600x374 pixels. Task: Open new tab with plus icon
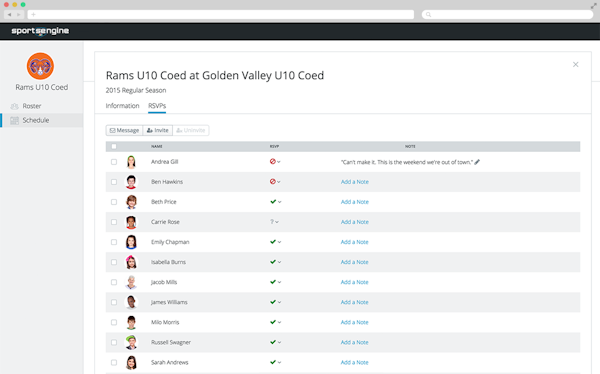33,15
